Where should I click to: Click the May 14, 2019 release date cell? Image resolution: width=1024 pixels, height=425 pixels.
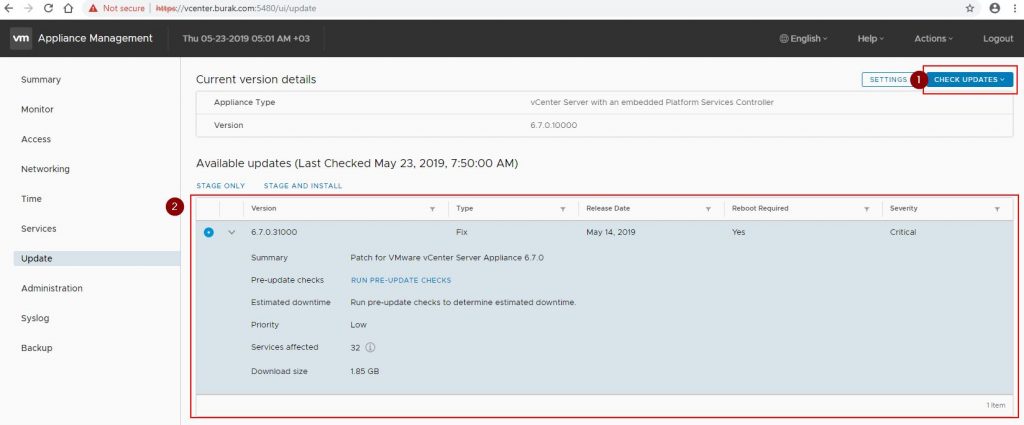click(x=611, y=232)
